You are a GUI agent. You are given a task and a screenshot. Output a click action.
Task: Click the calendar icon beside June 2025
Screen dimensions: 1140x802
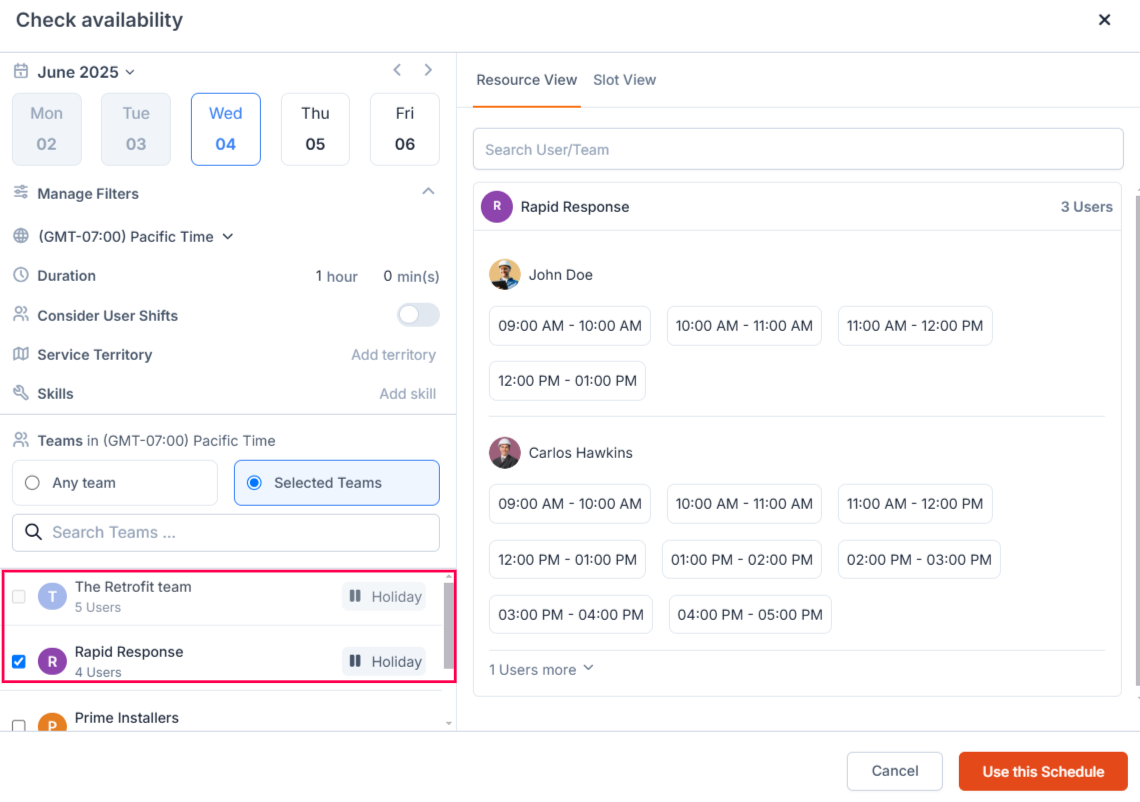(x=21, y=72)
